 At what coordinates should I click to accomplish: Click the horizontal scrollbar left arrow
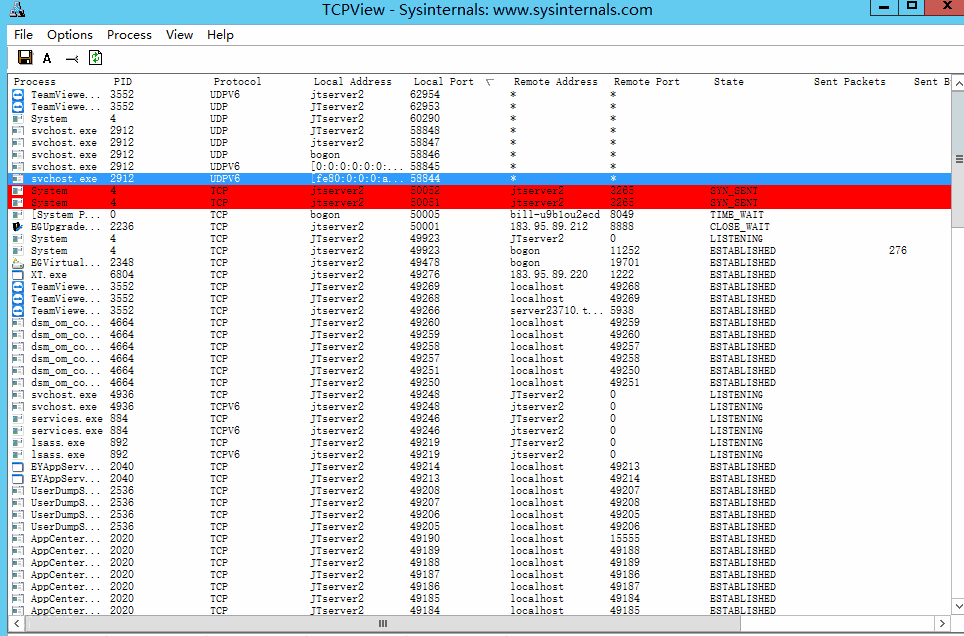tap(17, 623)
